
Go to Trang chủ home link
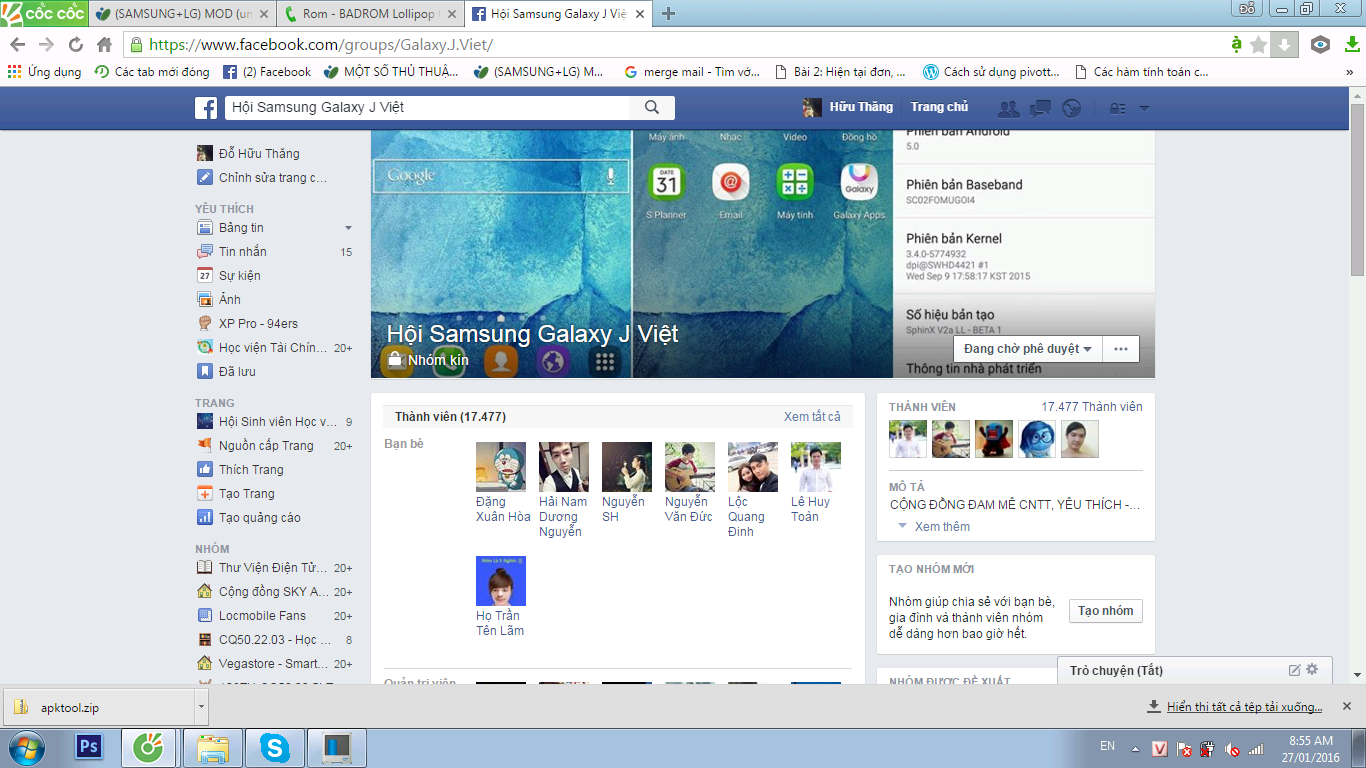click(939, 107)
